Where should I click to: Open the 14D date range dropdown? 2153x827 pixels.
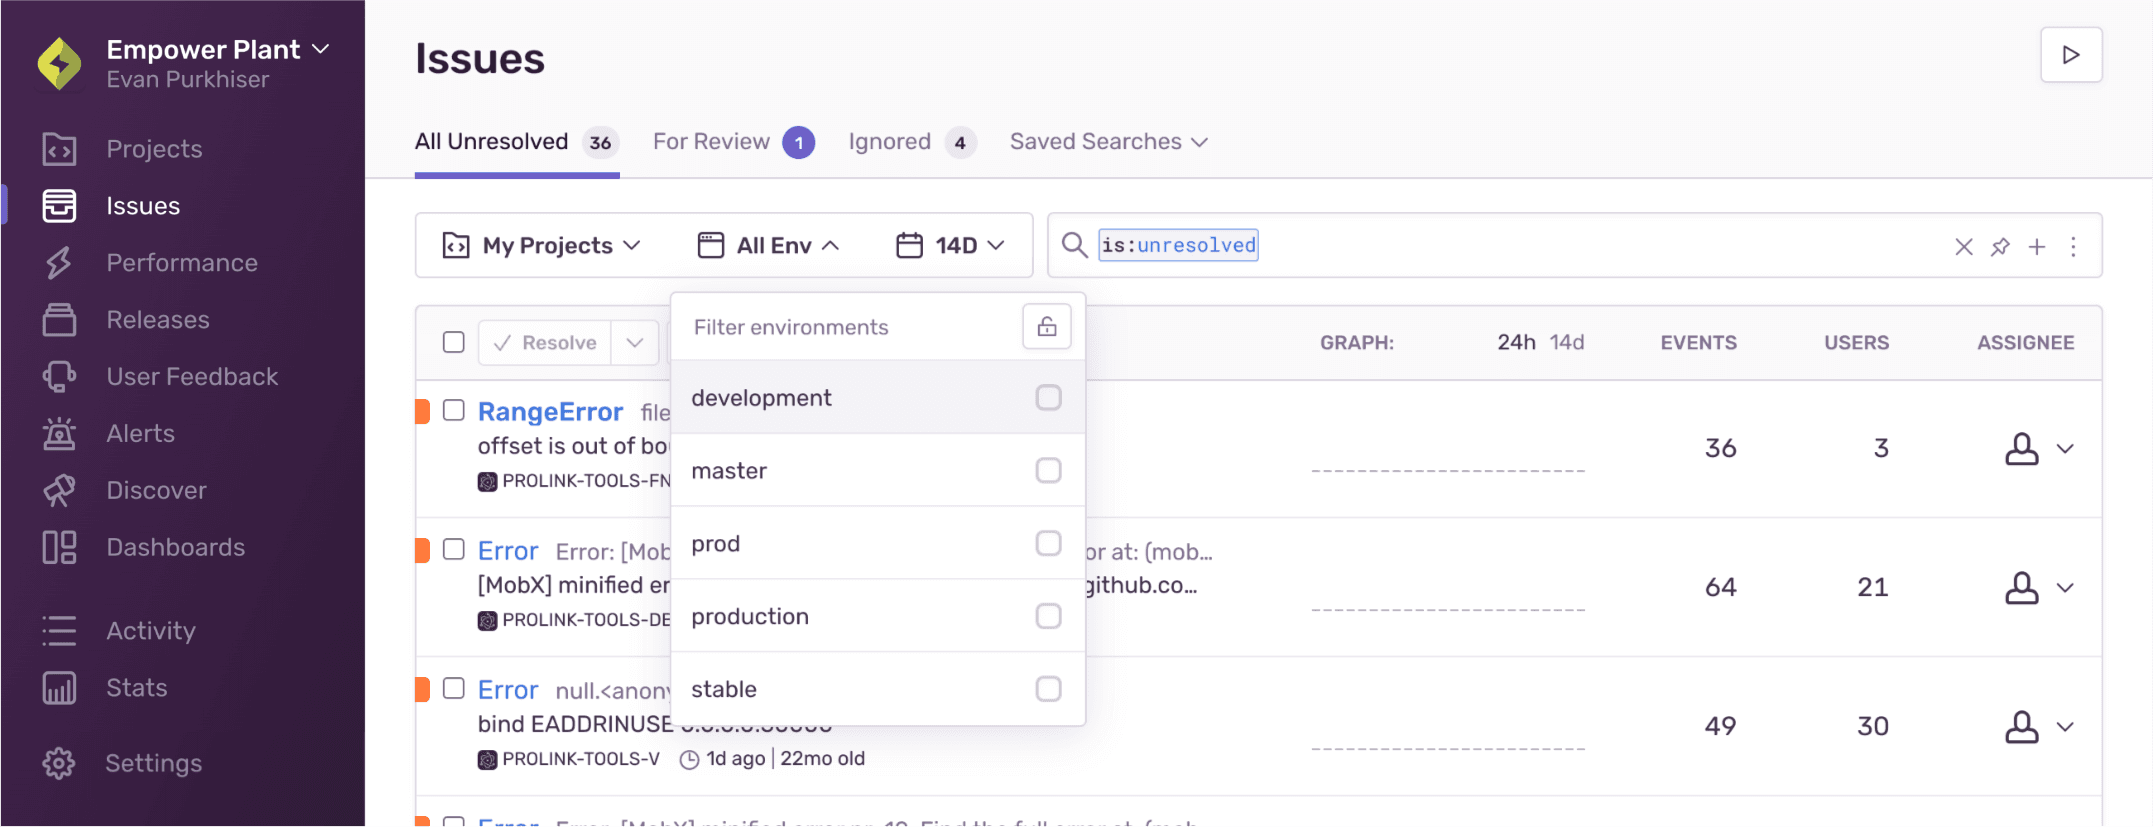(x=950, y=246)
